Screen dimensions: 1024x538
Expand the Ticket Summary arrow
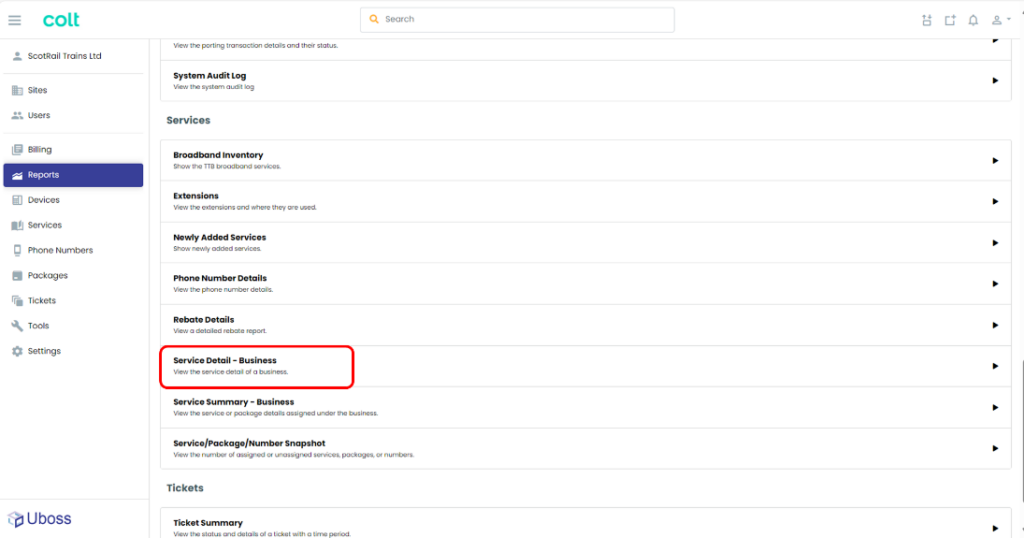995,528
